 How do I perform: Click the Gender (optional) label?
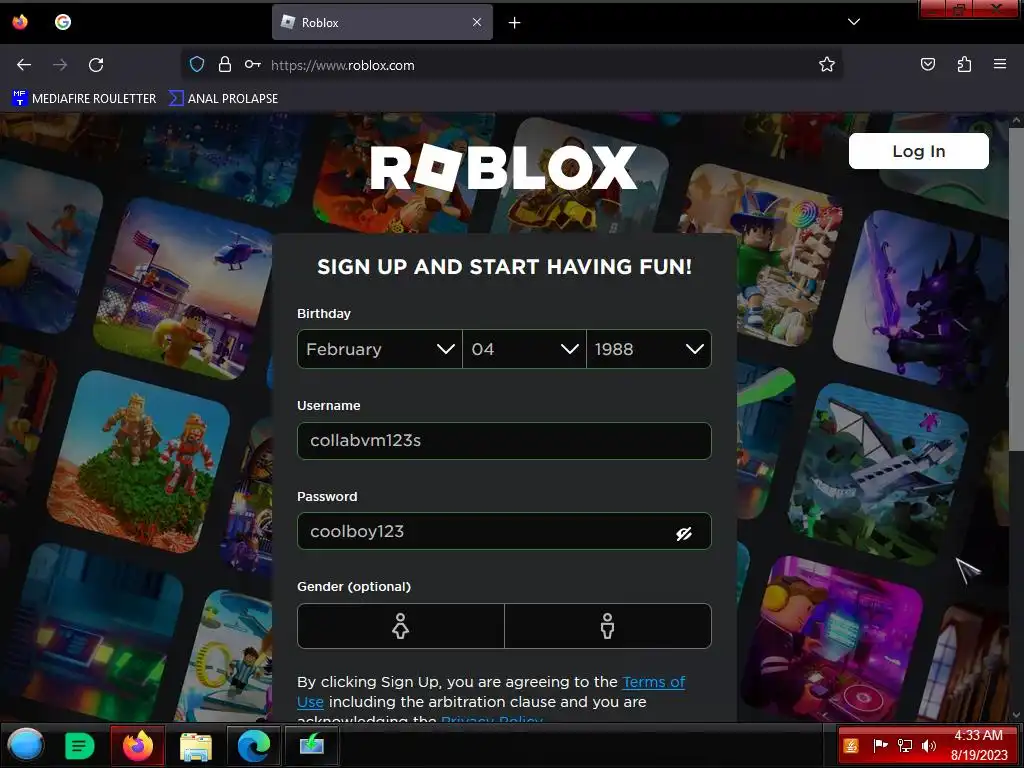354,586
